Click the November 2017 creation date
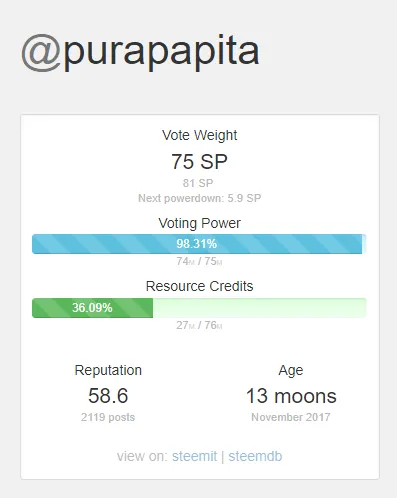This screenshot has width=397, height=498. pos(291,417)
